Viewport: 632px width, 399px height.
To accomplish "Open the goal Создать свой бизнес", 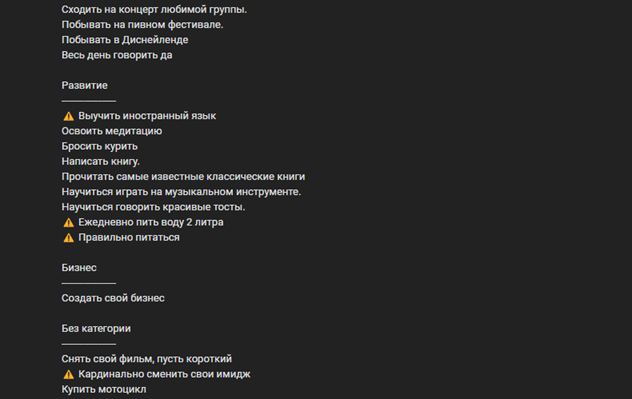I will tap(113, 298).
